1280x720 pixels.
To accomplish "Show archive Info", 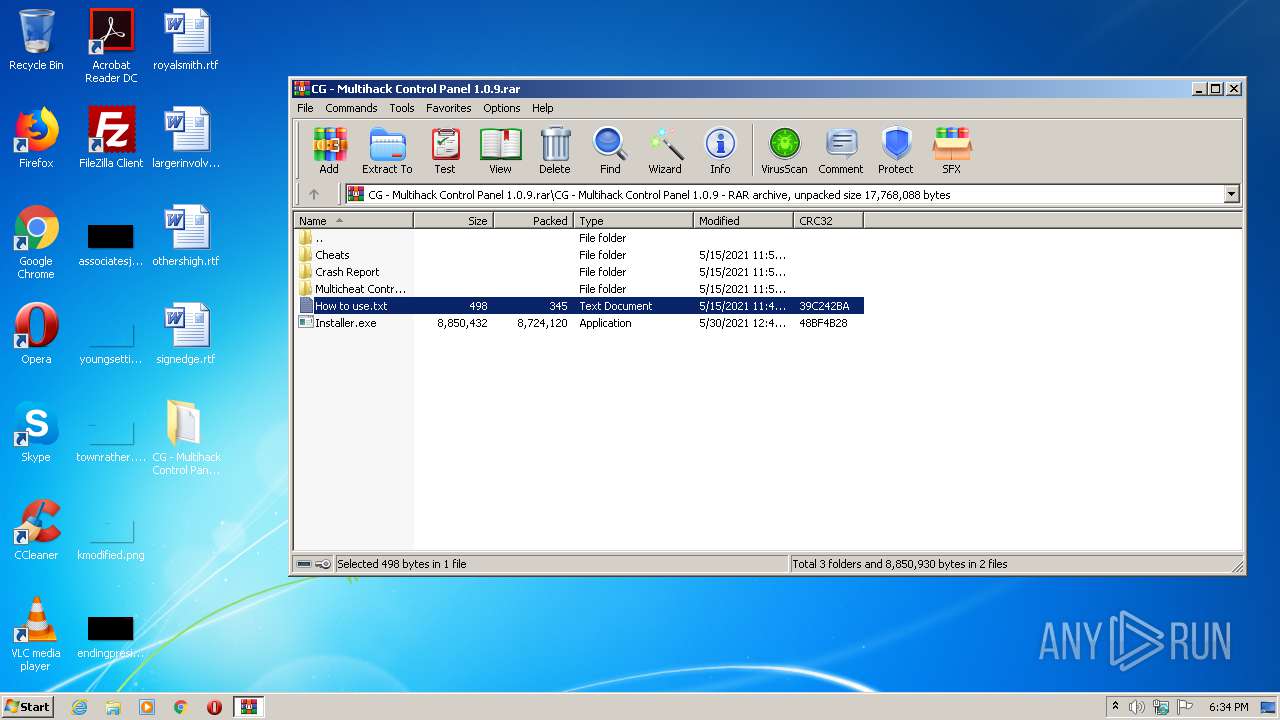I will pyautogui.click(x=720, y=151).
